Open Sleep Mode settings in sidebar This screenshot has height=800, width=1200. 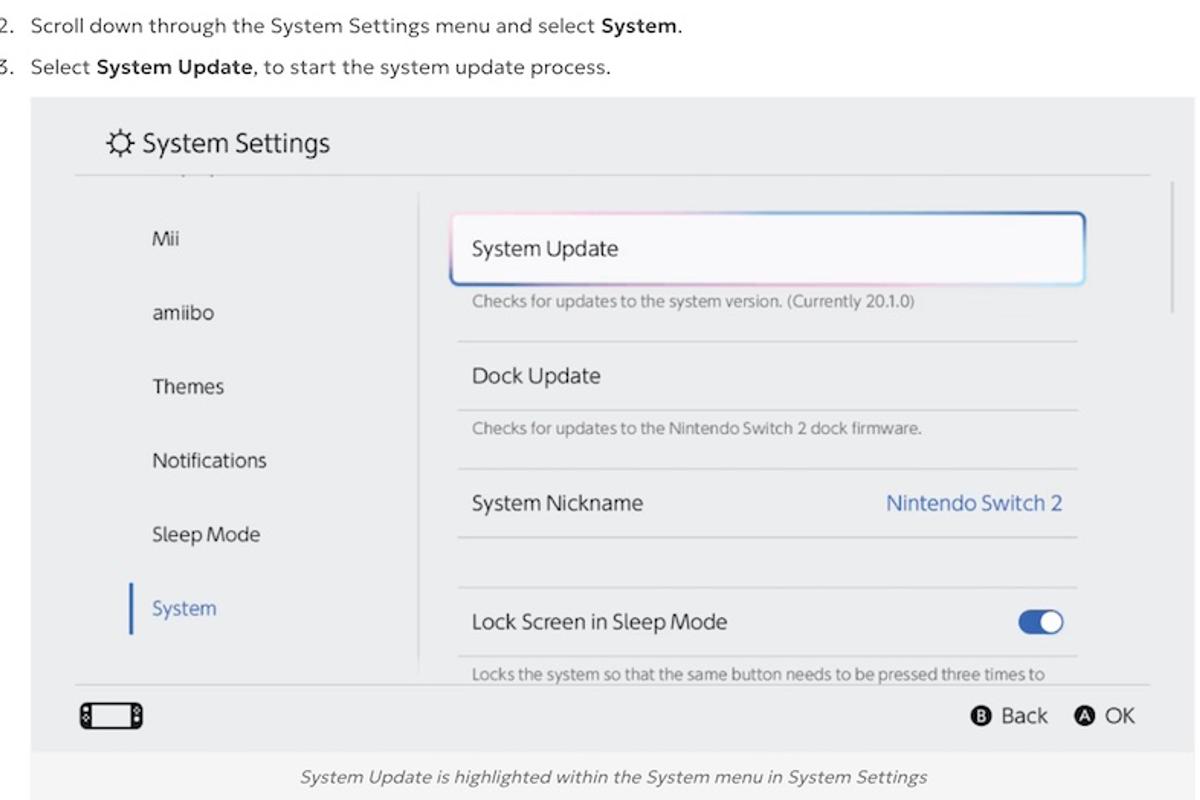click(x=206, y=535)
